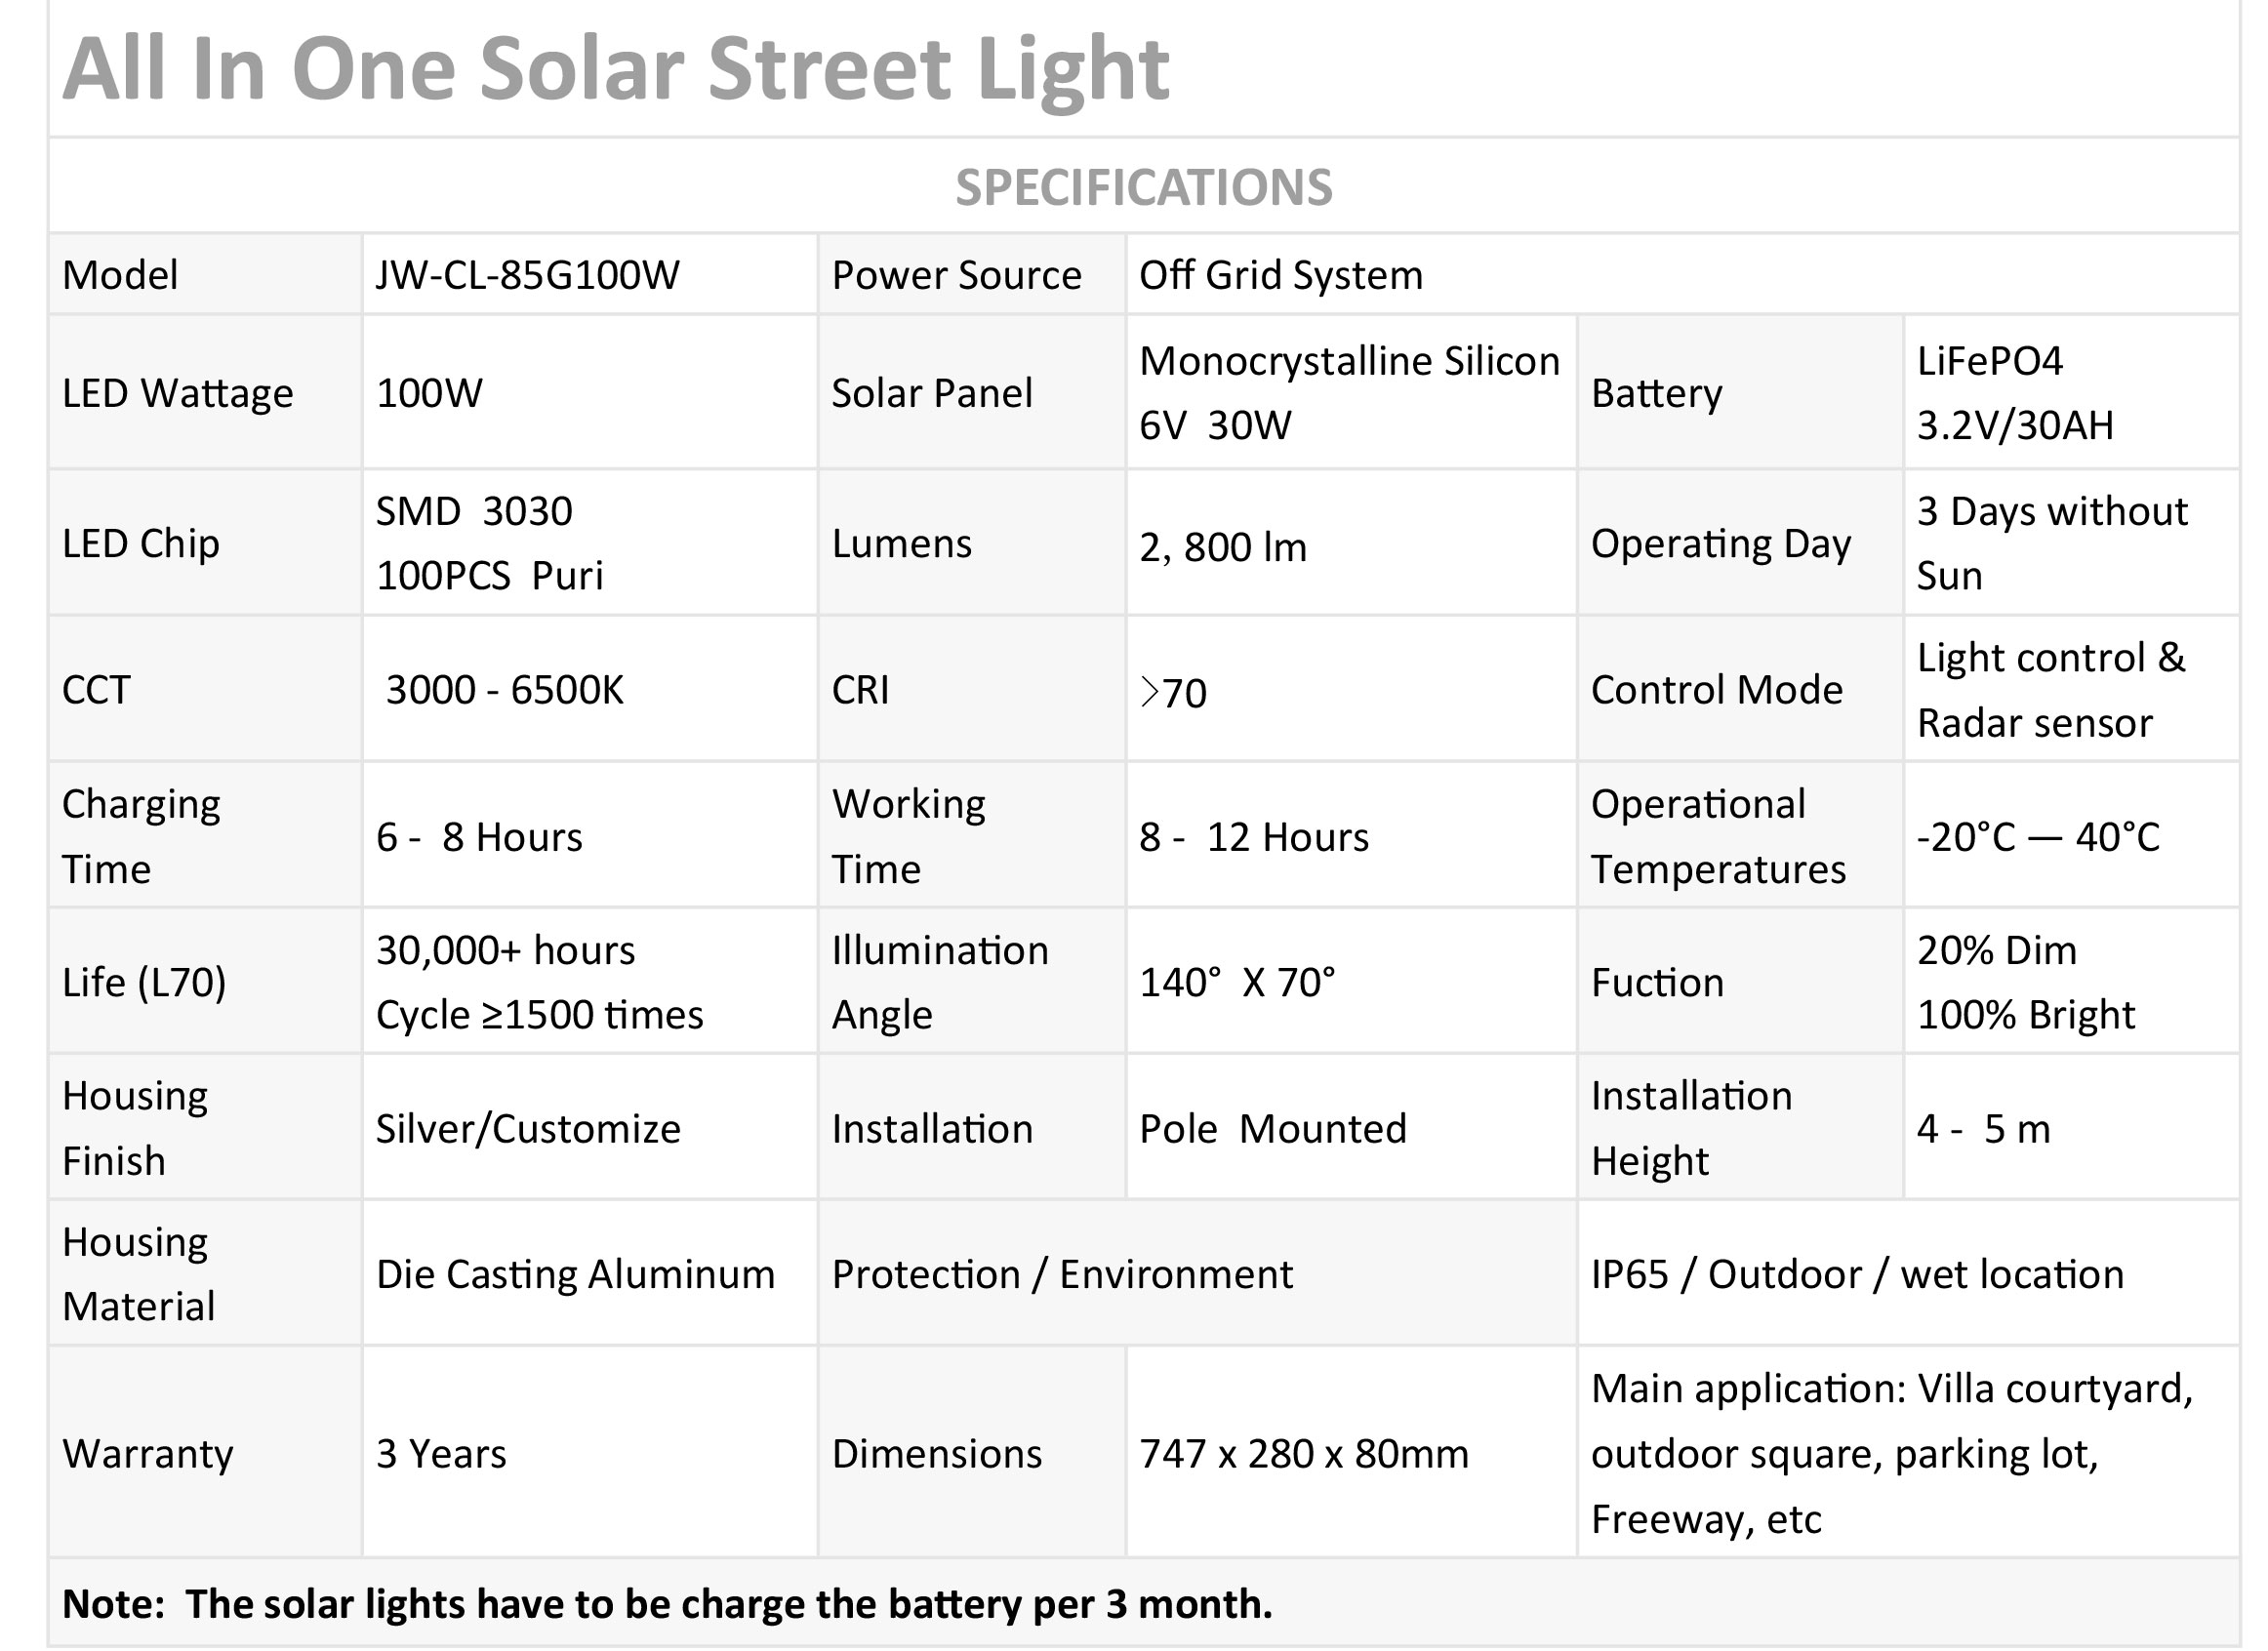Click the "Silver/Customize" housing finish value
This screenshot has width=2268, height=1651.
528,1129
